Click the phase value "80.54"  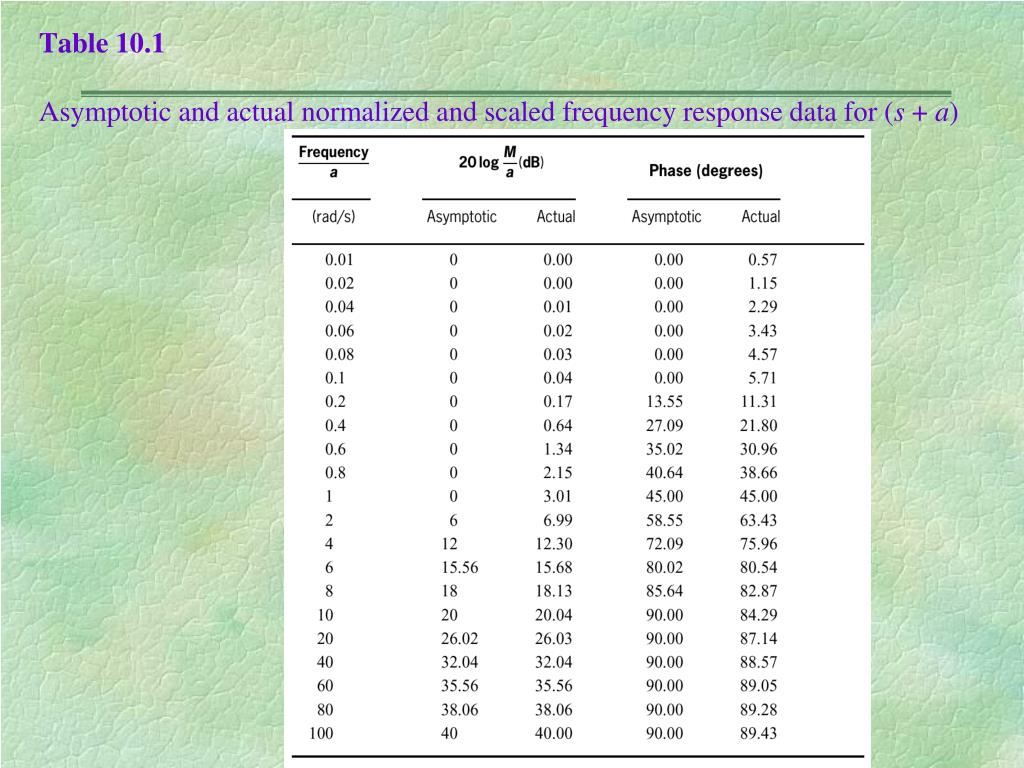click(x=759, y=567)
